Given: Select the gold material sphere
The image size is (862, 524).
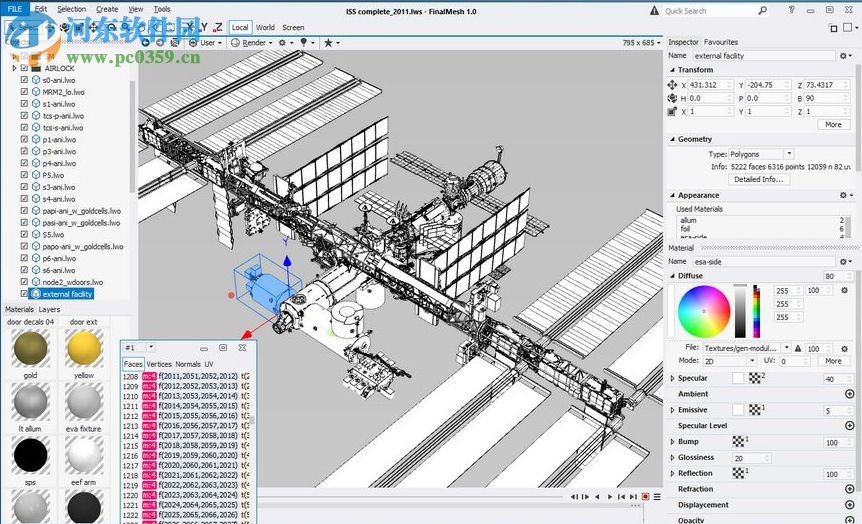Looking at the screenshot, I should 30,349.
